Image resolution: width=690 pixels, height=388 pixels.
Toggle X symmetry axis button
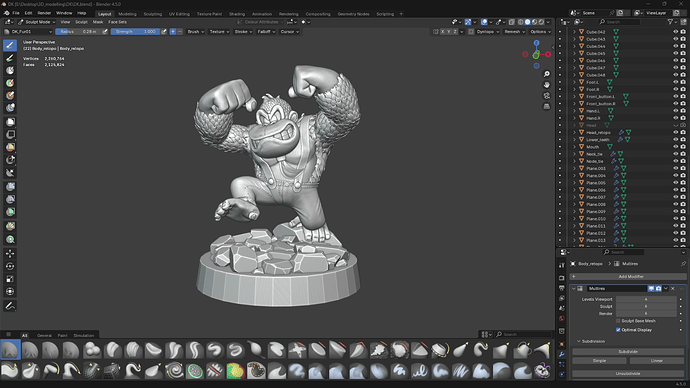443,32
